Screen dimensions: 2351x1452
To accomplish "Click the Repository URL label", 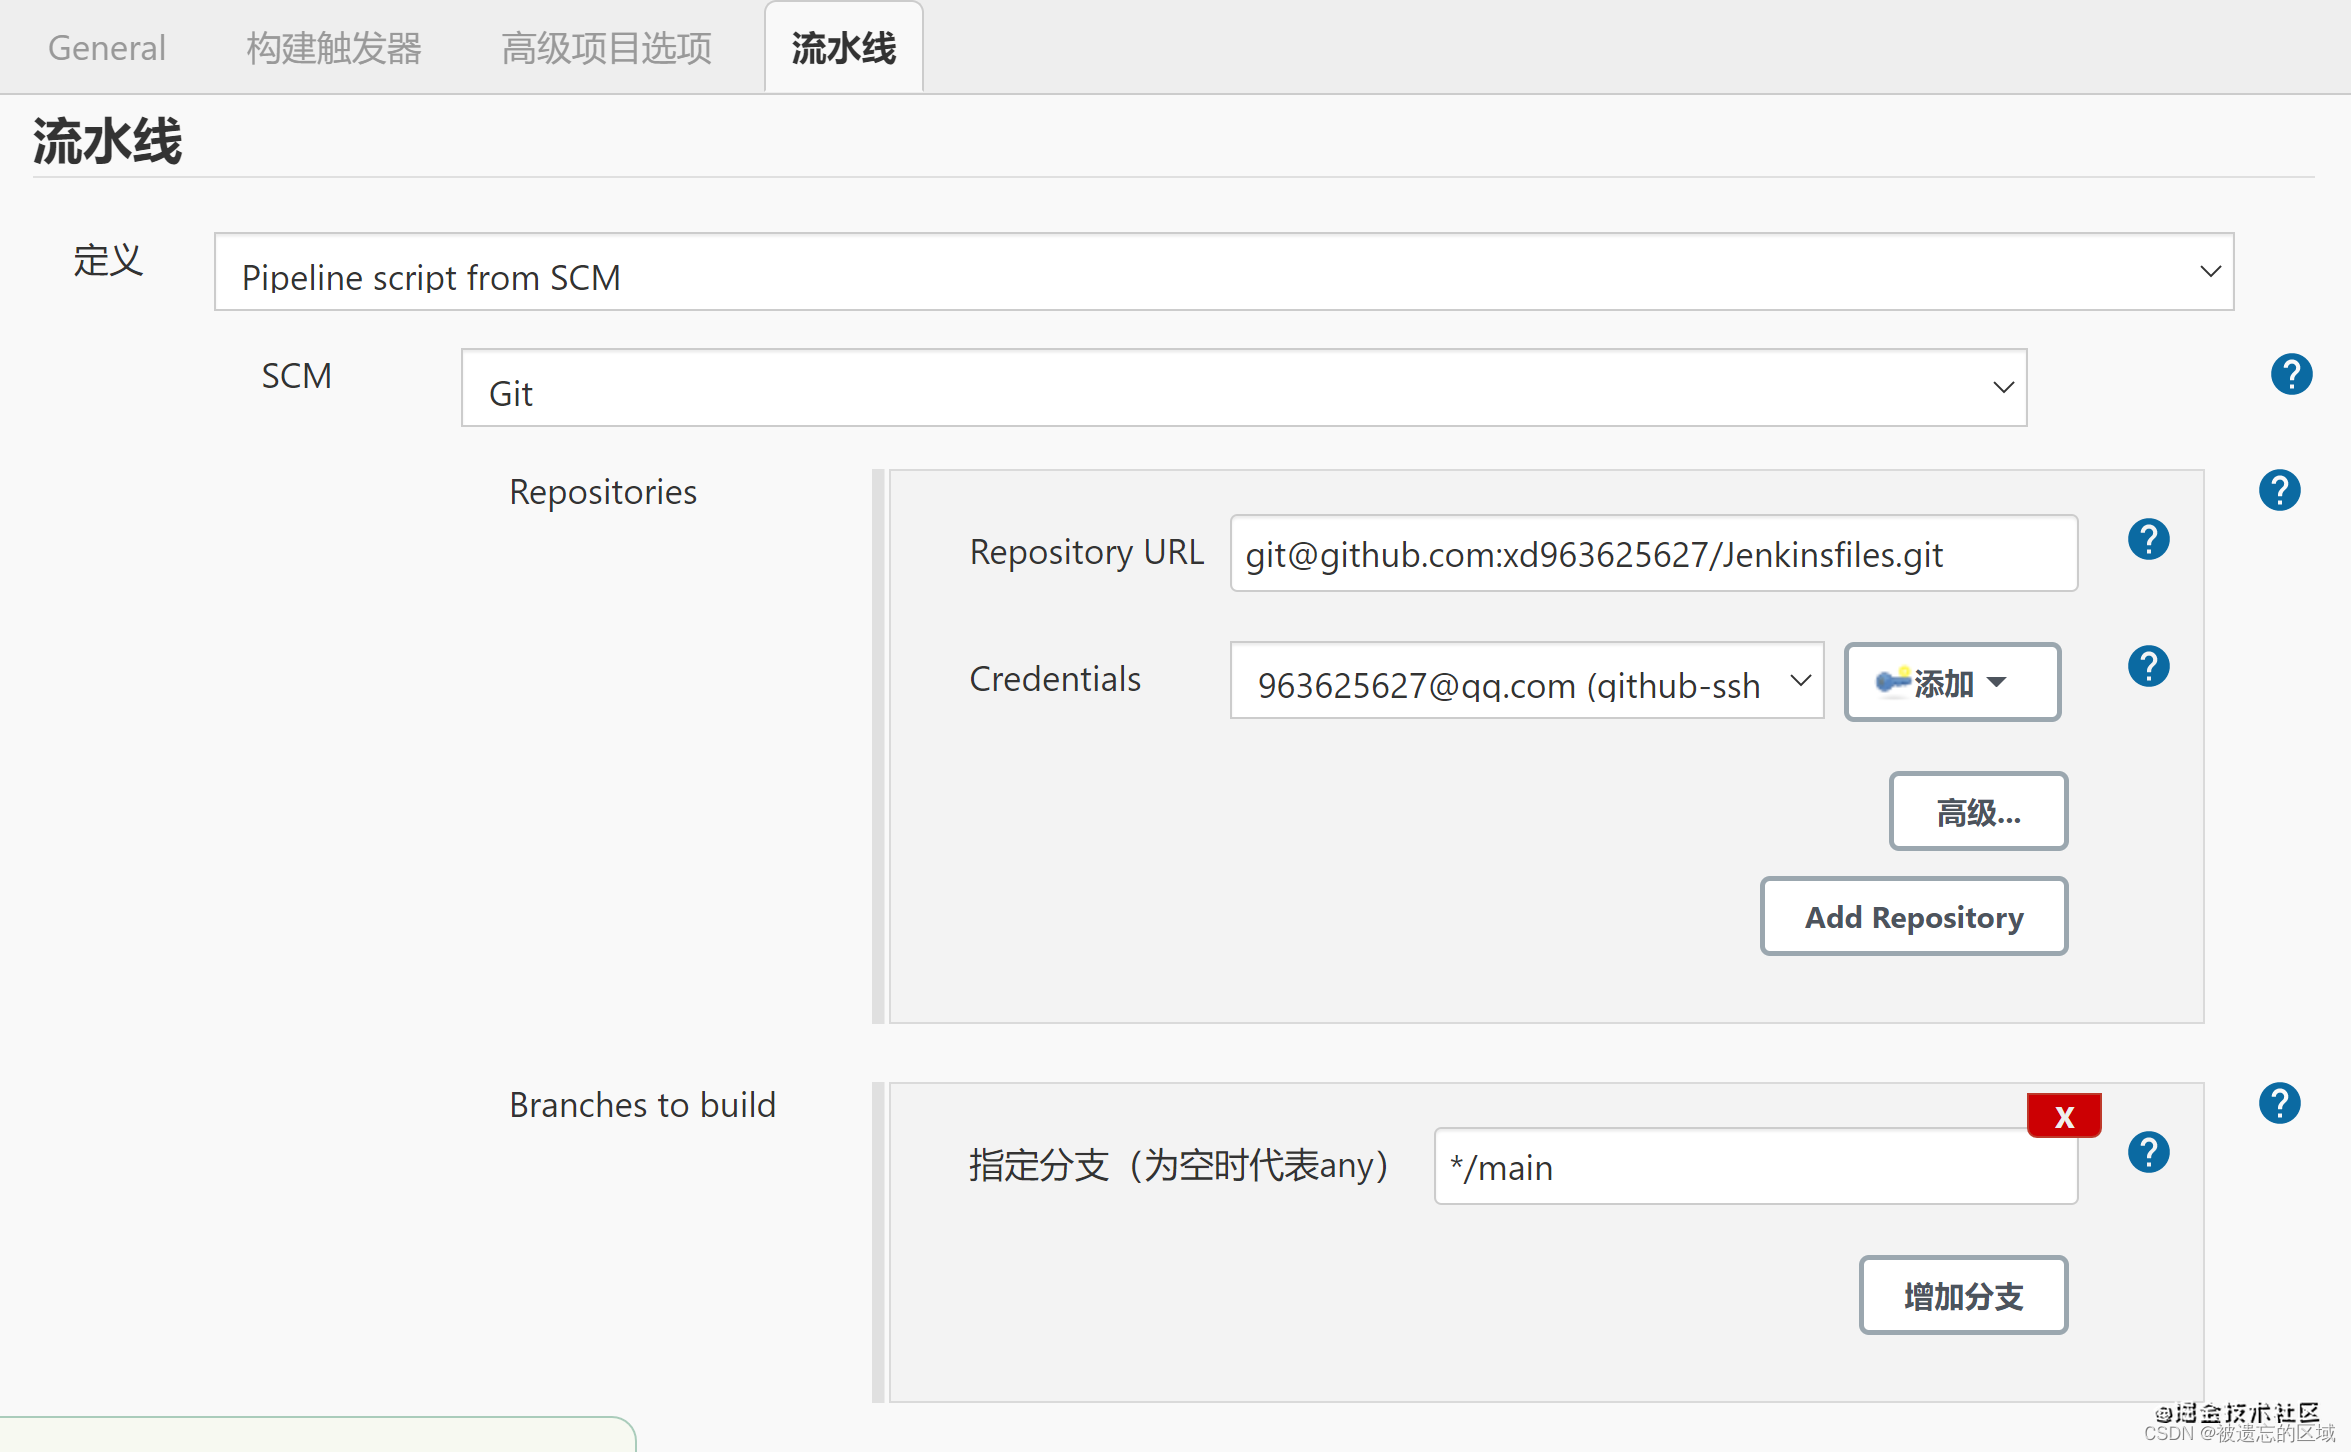I will point(1087,552).
